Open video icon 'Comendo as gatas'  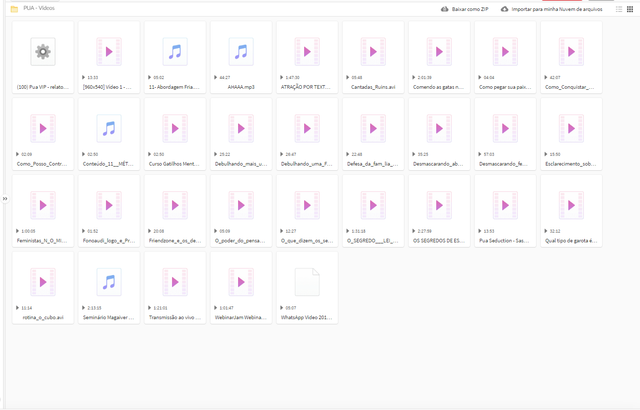click(439, 51)
